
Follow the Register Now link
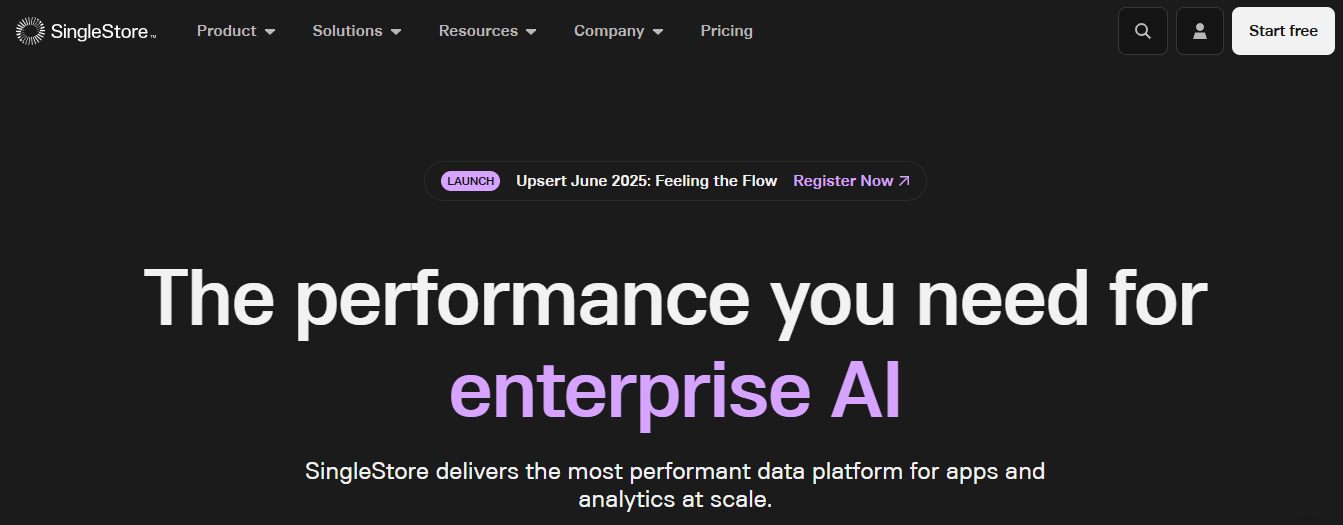point(843,181)
